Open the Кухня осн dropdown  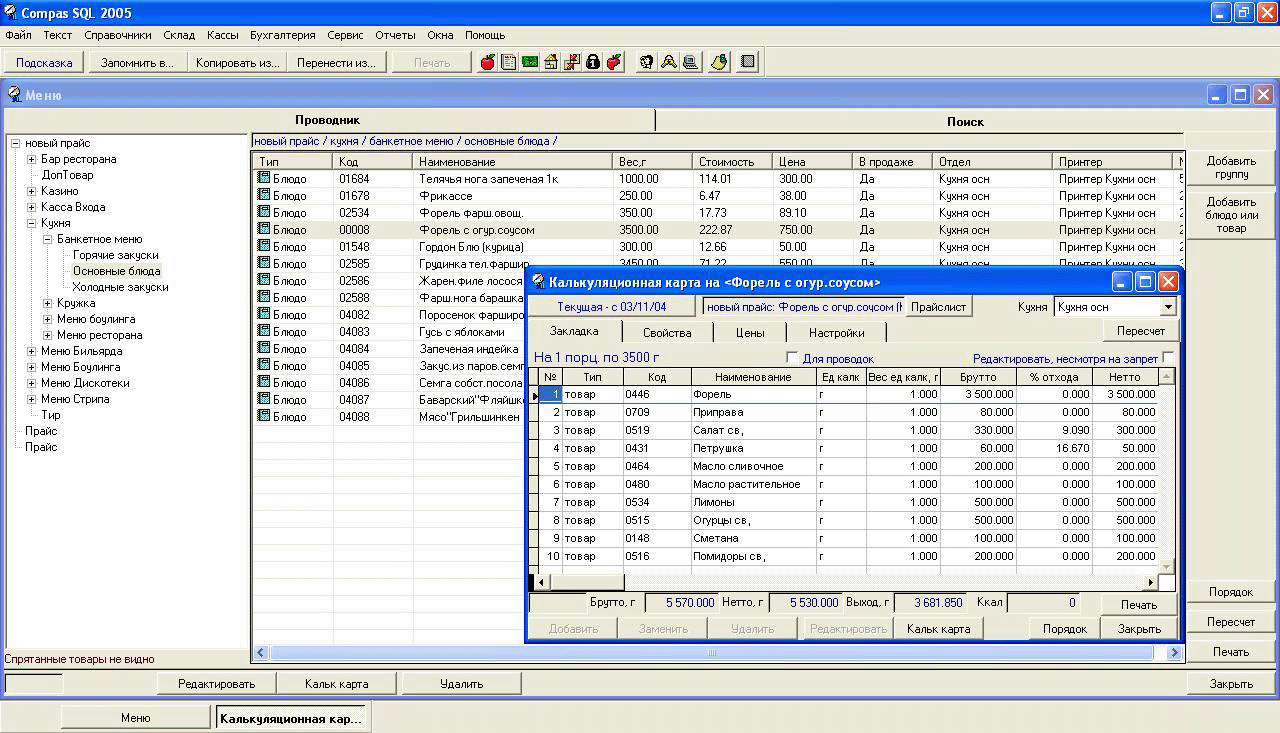[1167, 307]
